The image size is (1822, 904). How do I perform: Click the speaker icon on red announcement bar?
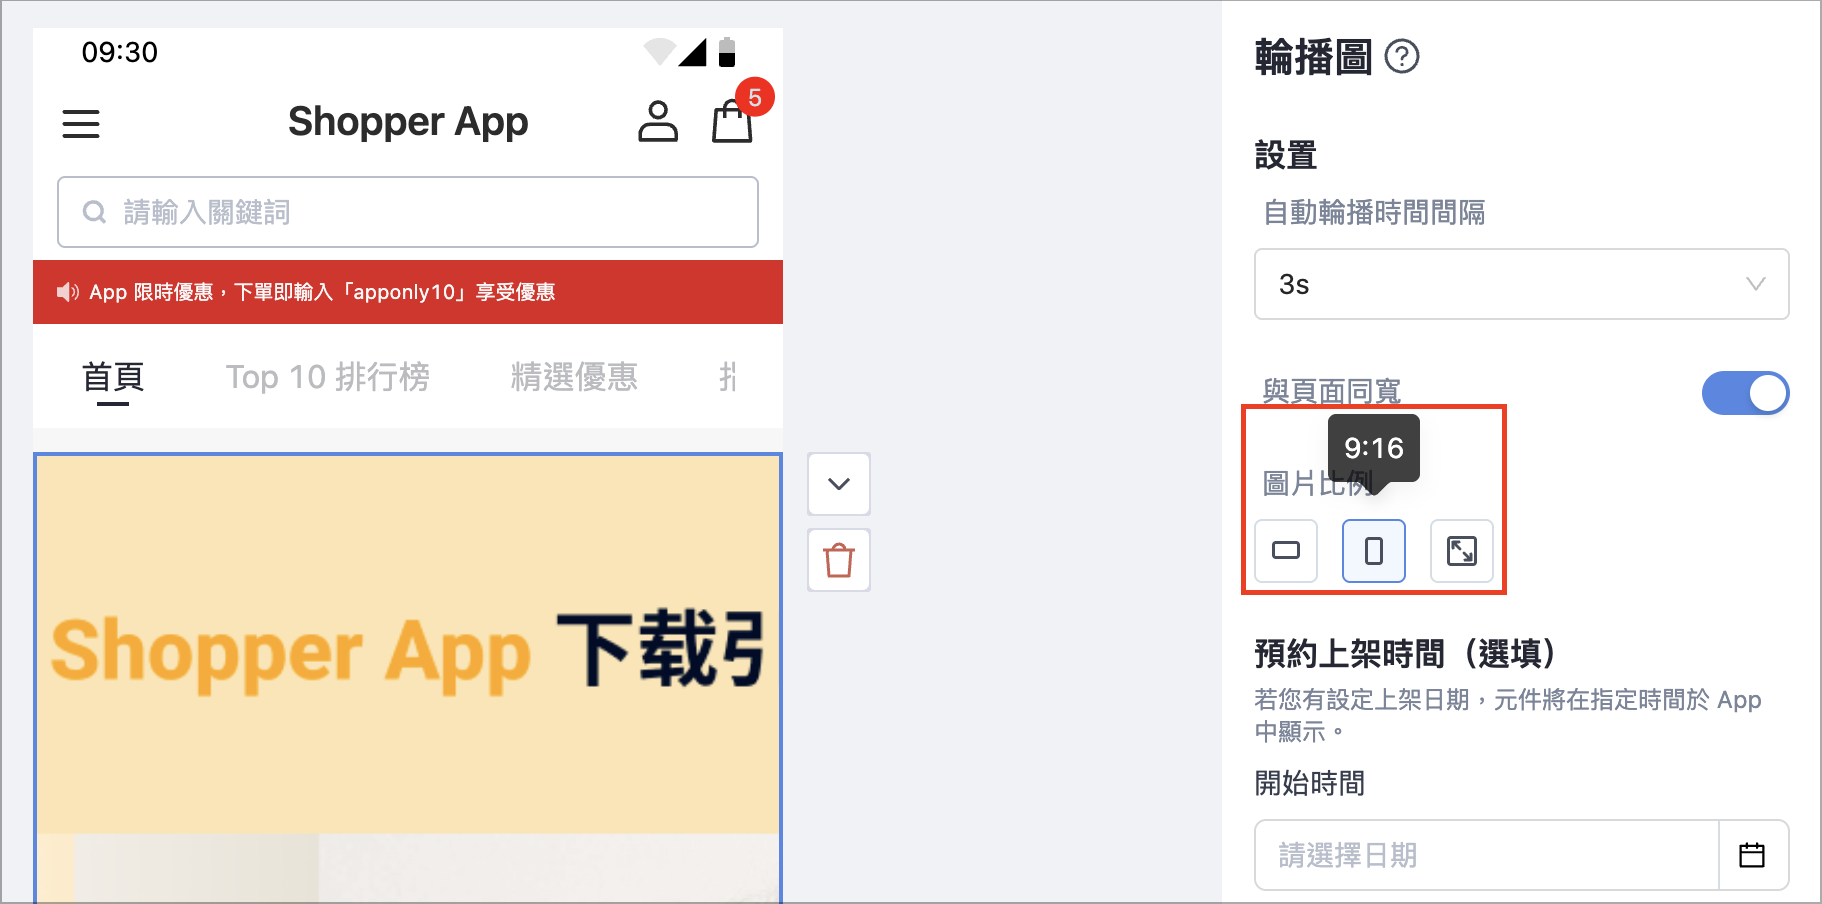(x=68, y=292)
